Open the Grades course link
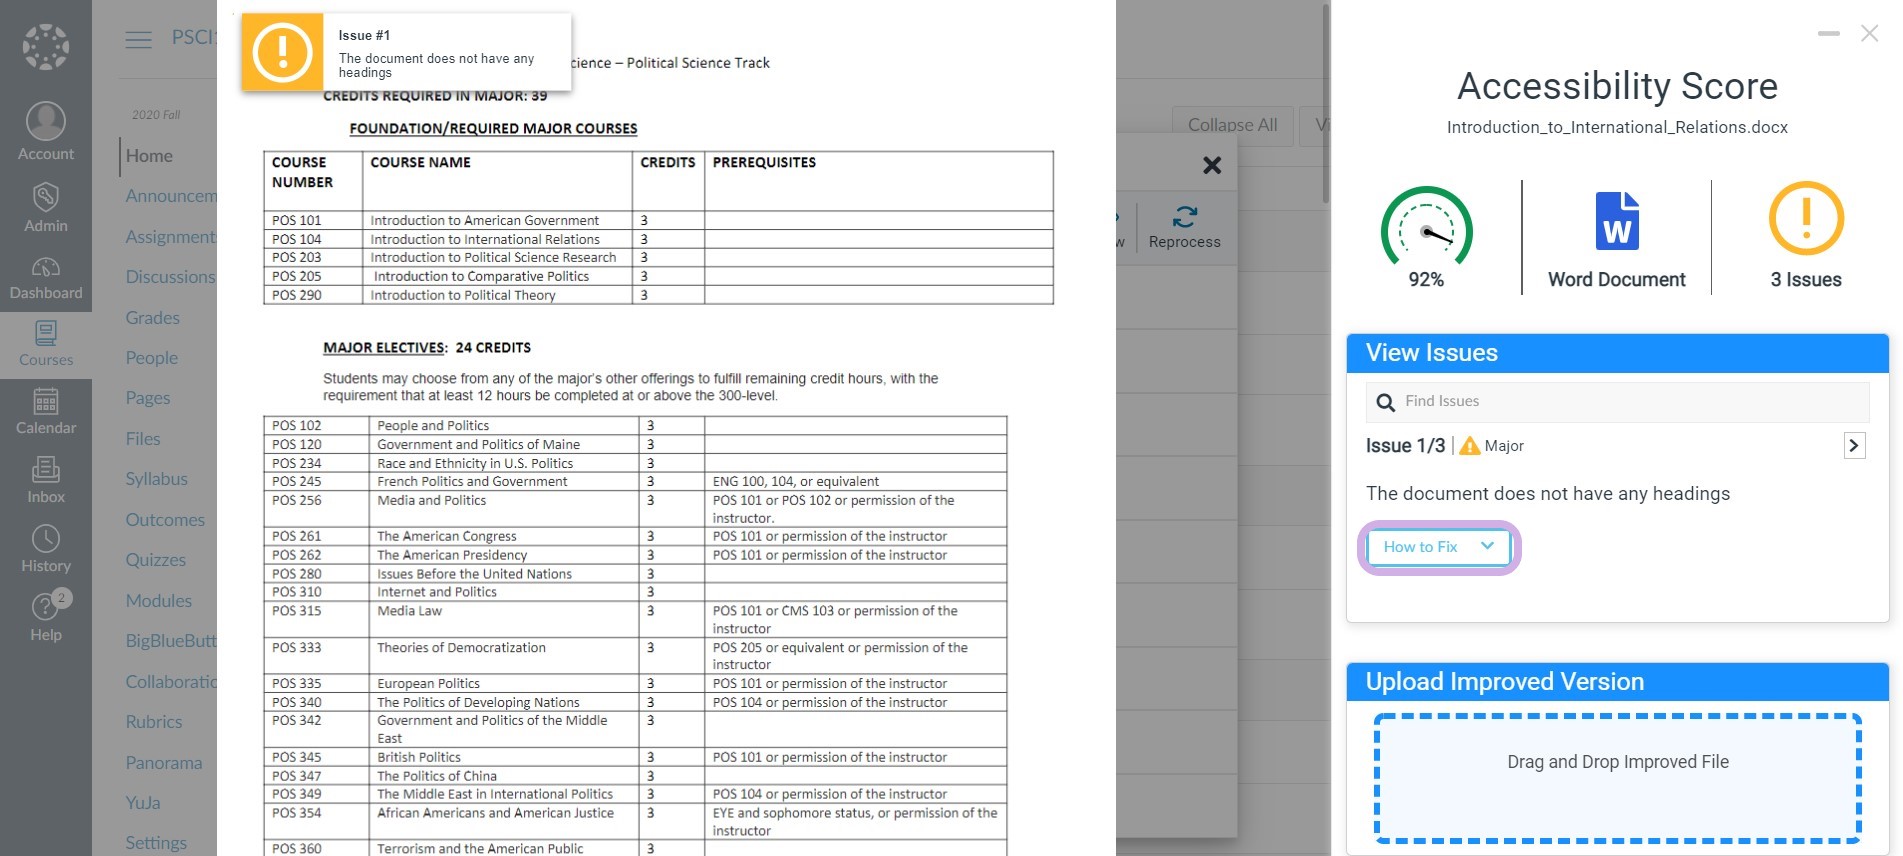 153,318
